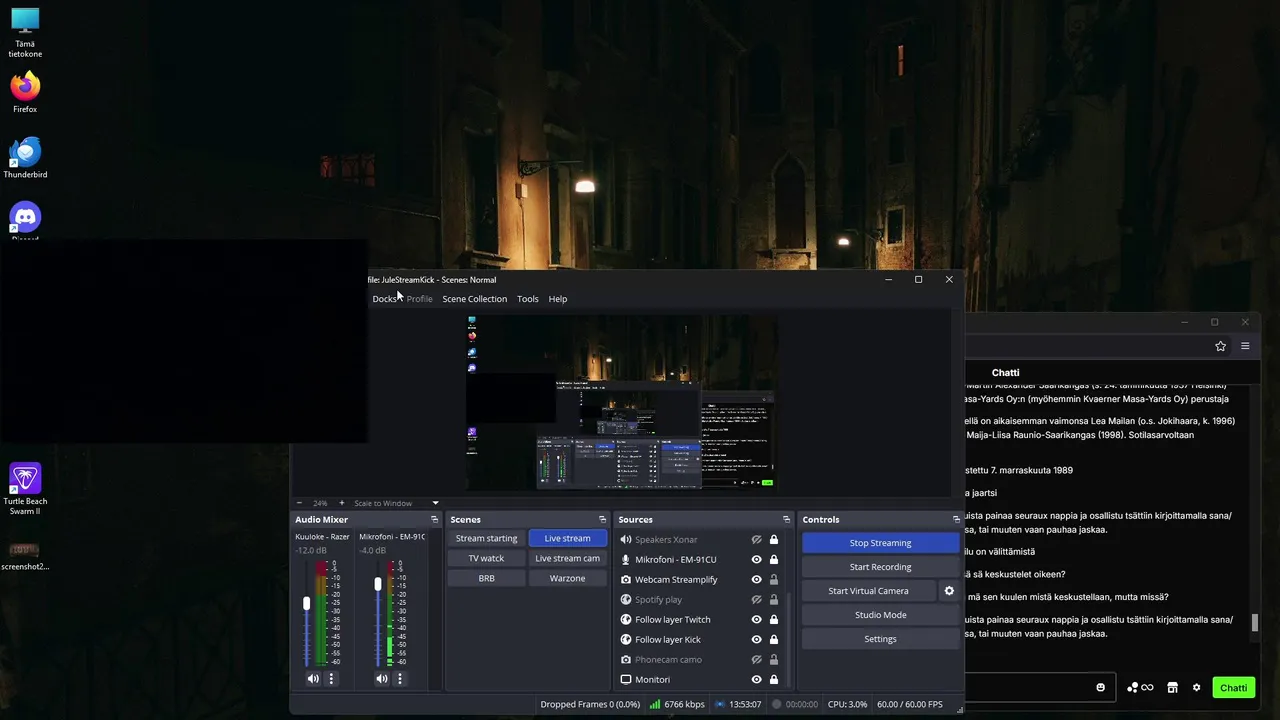Show the Phonecam camo source
The width and height of the screenshot is (1280, 720).
757,660
